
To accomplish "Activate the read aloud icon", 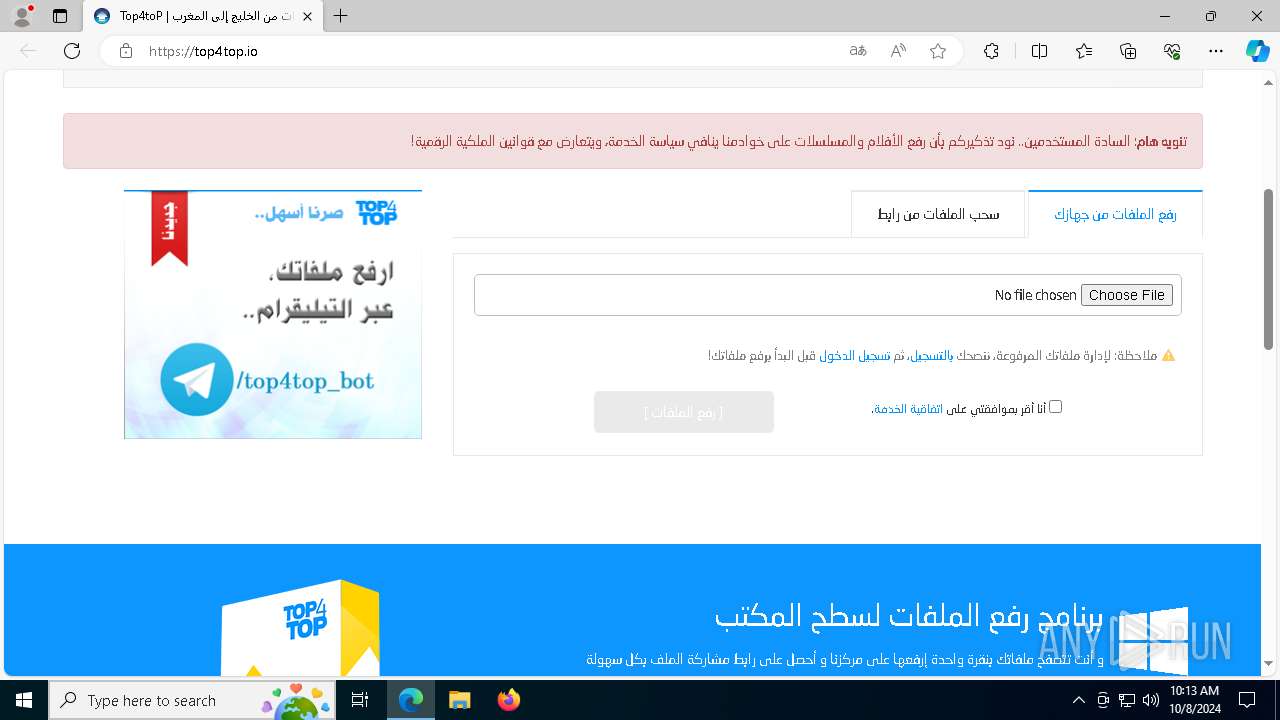I will 898,51.
